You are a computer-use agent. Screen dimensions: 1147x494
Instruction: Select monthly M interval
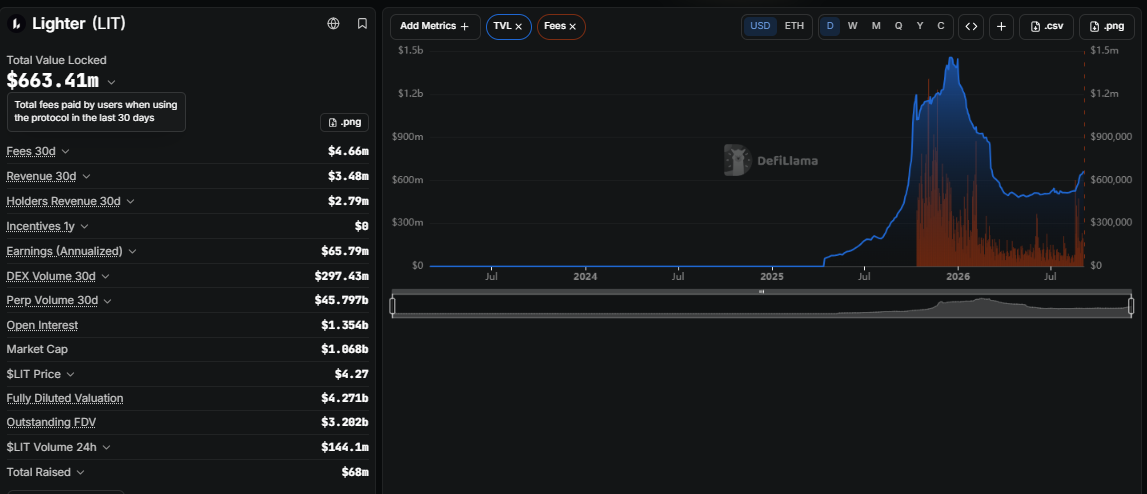click(x=876, y=26)
